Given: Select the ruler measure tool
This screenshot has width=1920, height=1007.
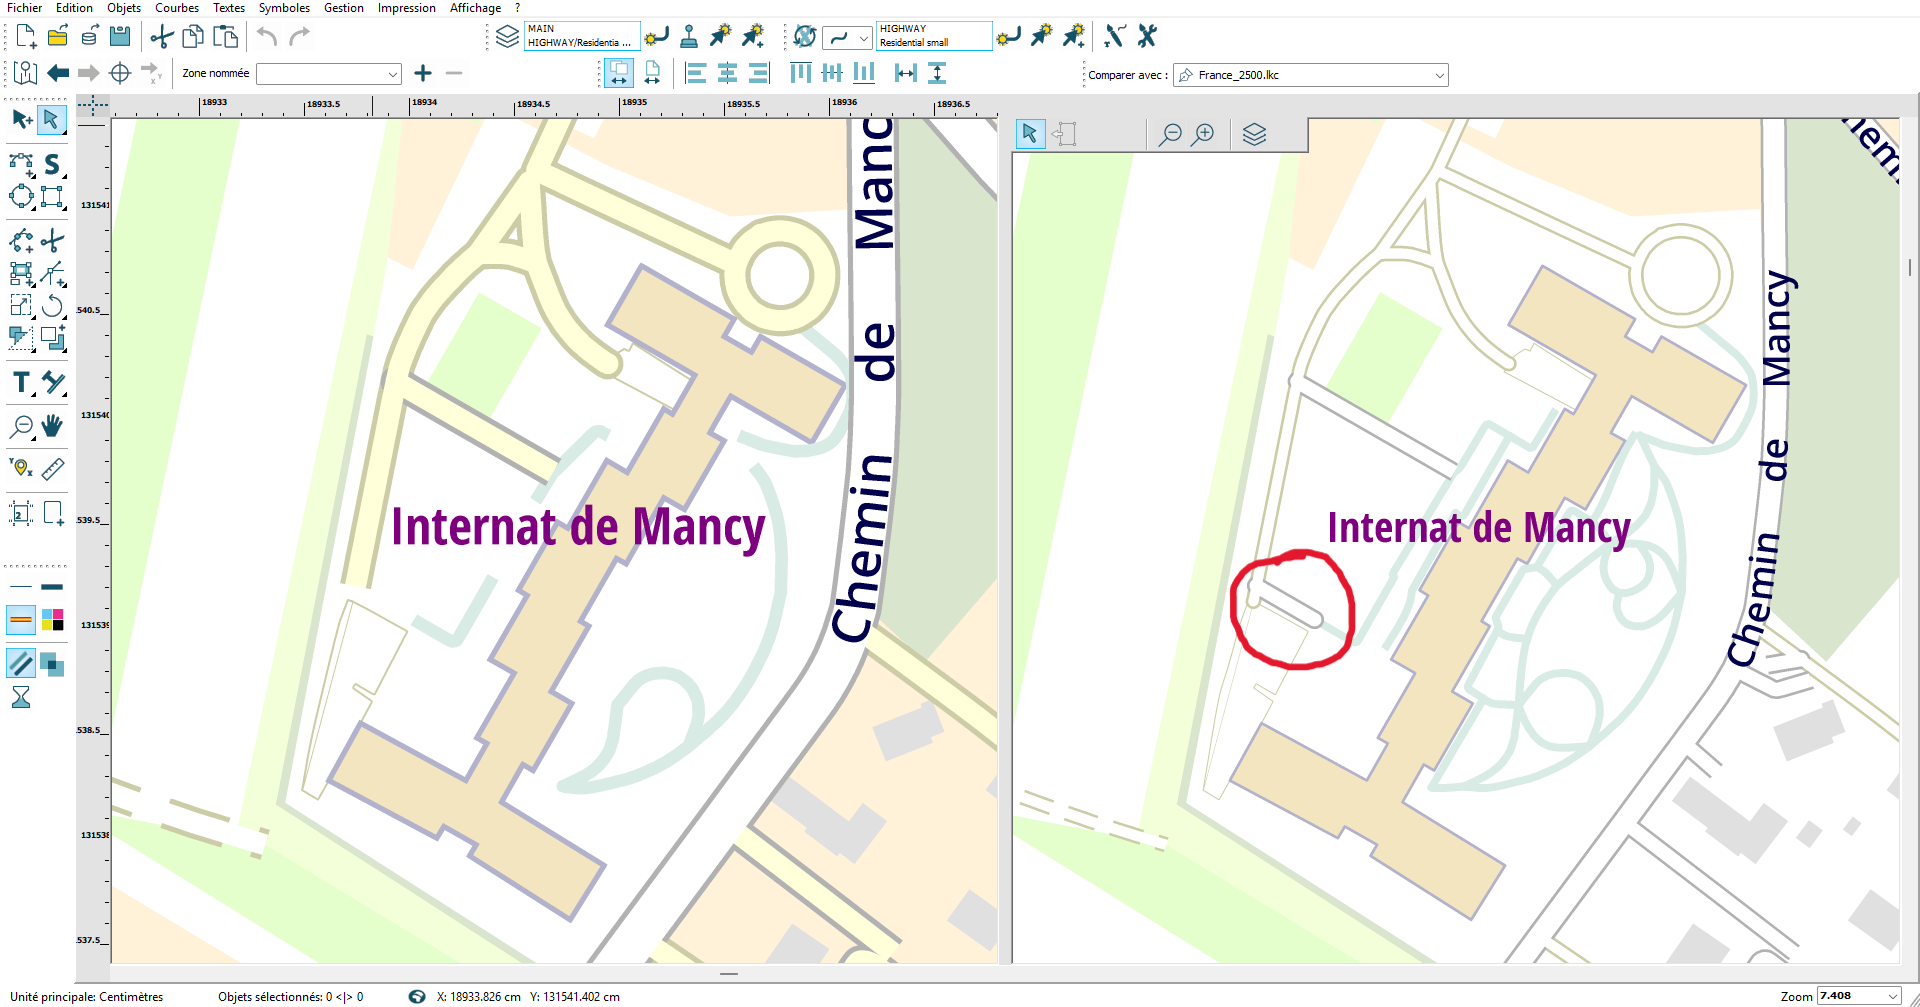Looking at the screenshot, I should (x=53, y=468).
